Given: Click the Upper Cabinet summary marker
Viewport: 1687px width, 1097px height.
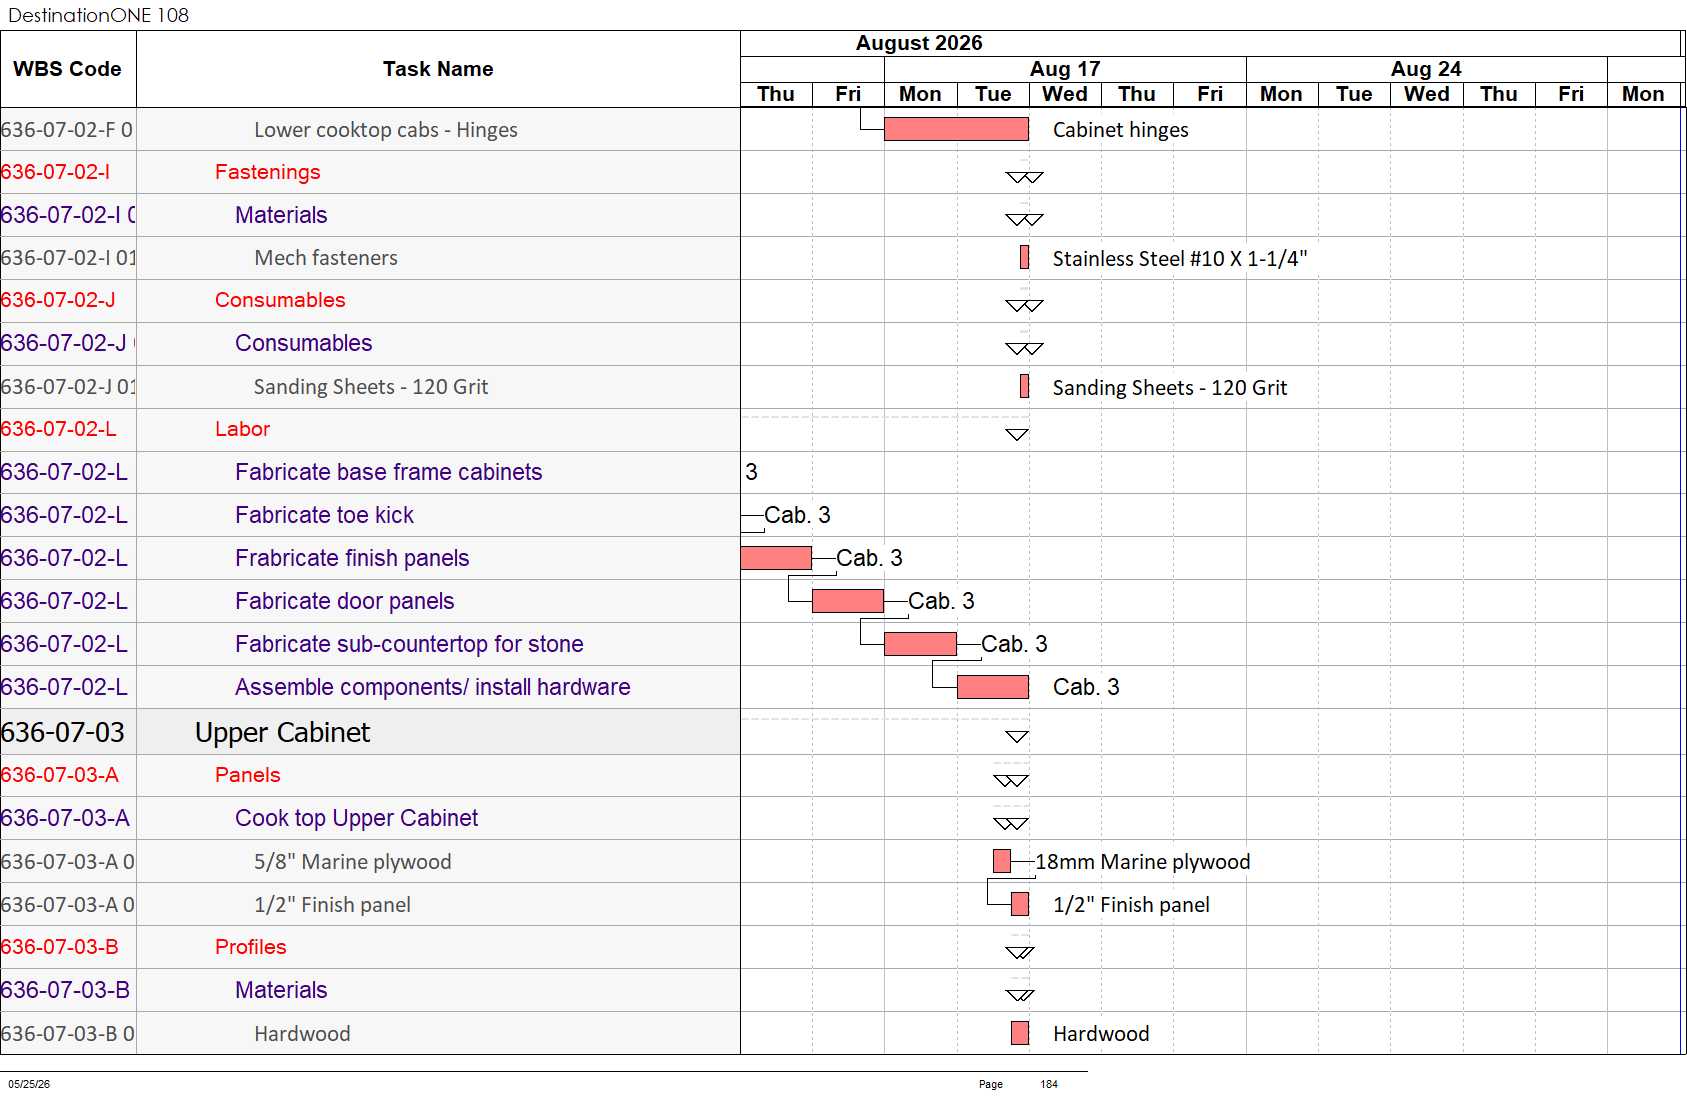Looking at the screenshot, I should point(1017,736).
